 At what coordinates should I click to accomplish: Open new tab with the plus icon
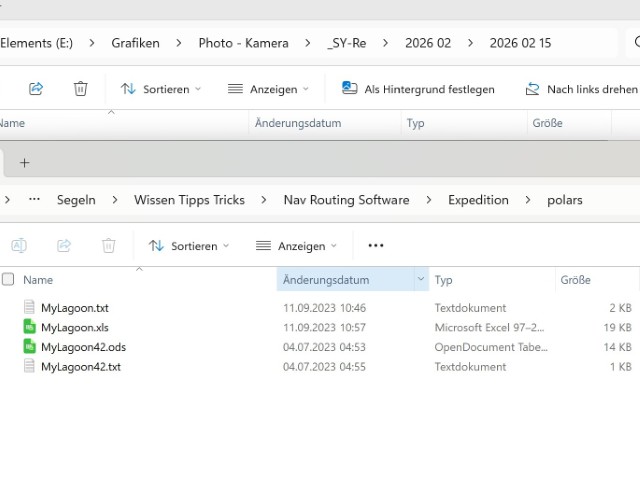[x=25, y=162]
